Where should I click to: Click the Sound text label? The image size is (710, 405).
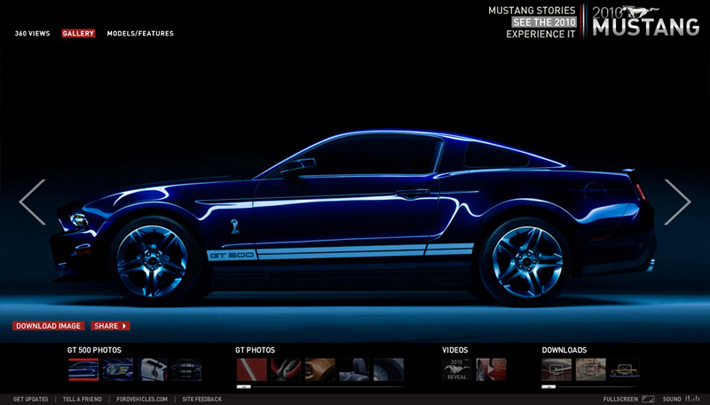pyautogui.click(x=672, y=399)
